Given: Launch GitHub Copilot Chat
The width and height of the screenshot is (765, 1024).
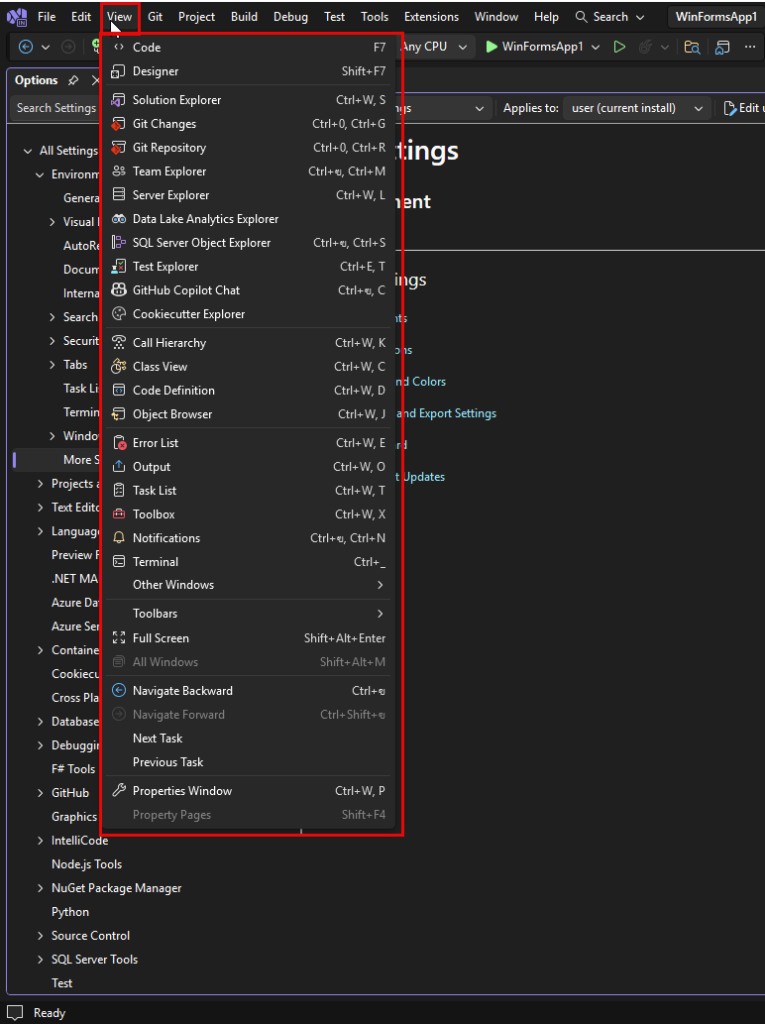Looking at the screenshot, I should coord(248,291).
